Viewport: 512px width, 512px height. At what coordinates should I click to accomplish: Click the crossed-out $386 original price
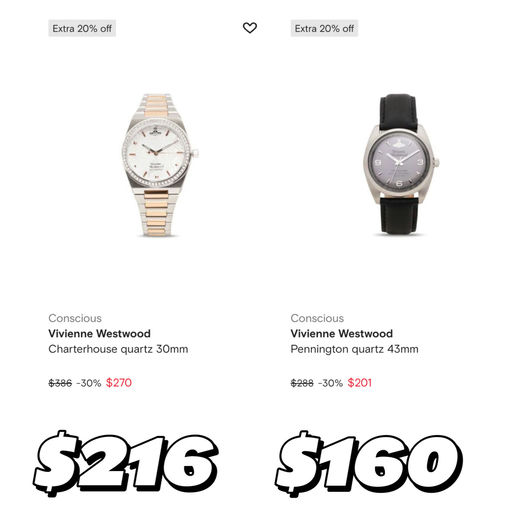pyautogui.click(x=60, y=383)
